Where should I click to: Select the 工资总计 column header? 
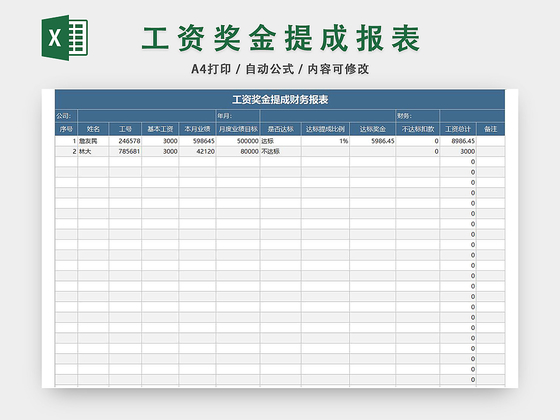click(458, 129)
